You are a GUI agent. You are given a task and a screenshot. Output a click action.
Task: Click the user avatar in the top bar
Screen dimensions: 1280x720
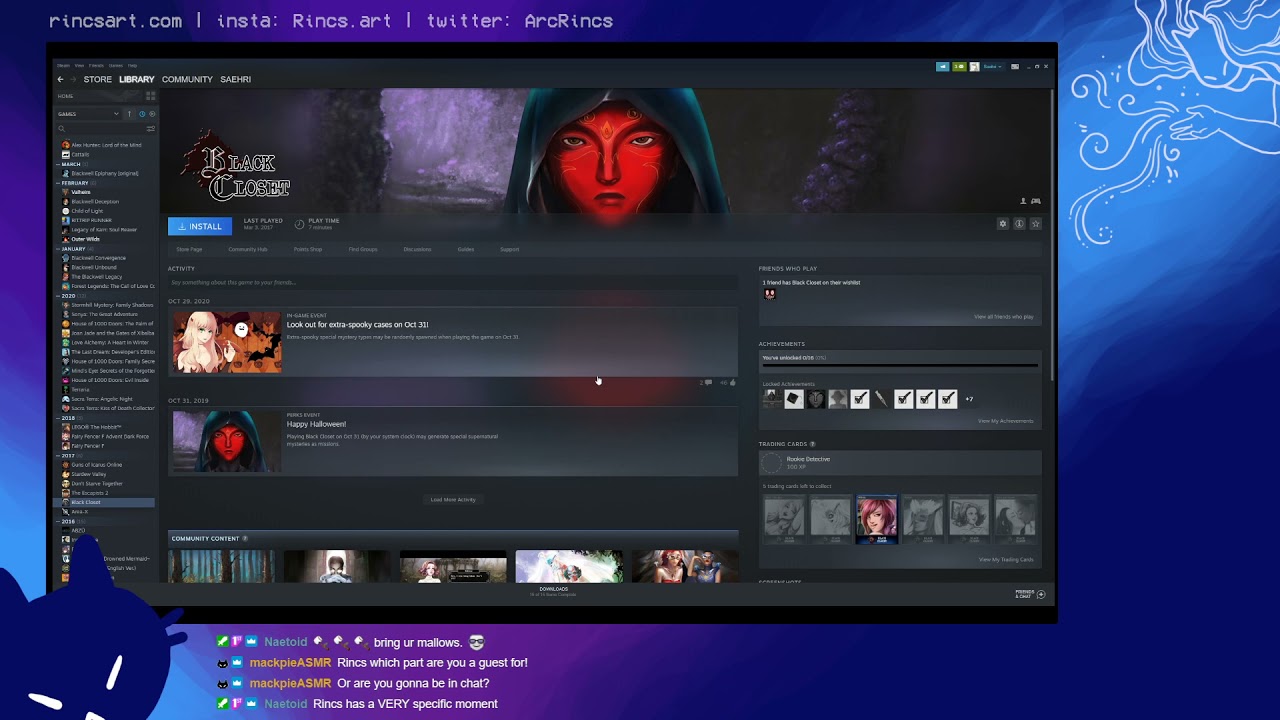974,66
